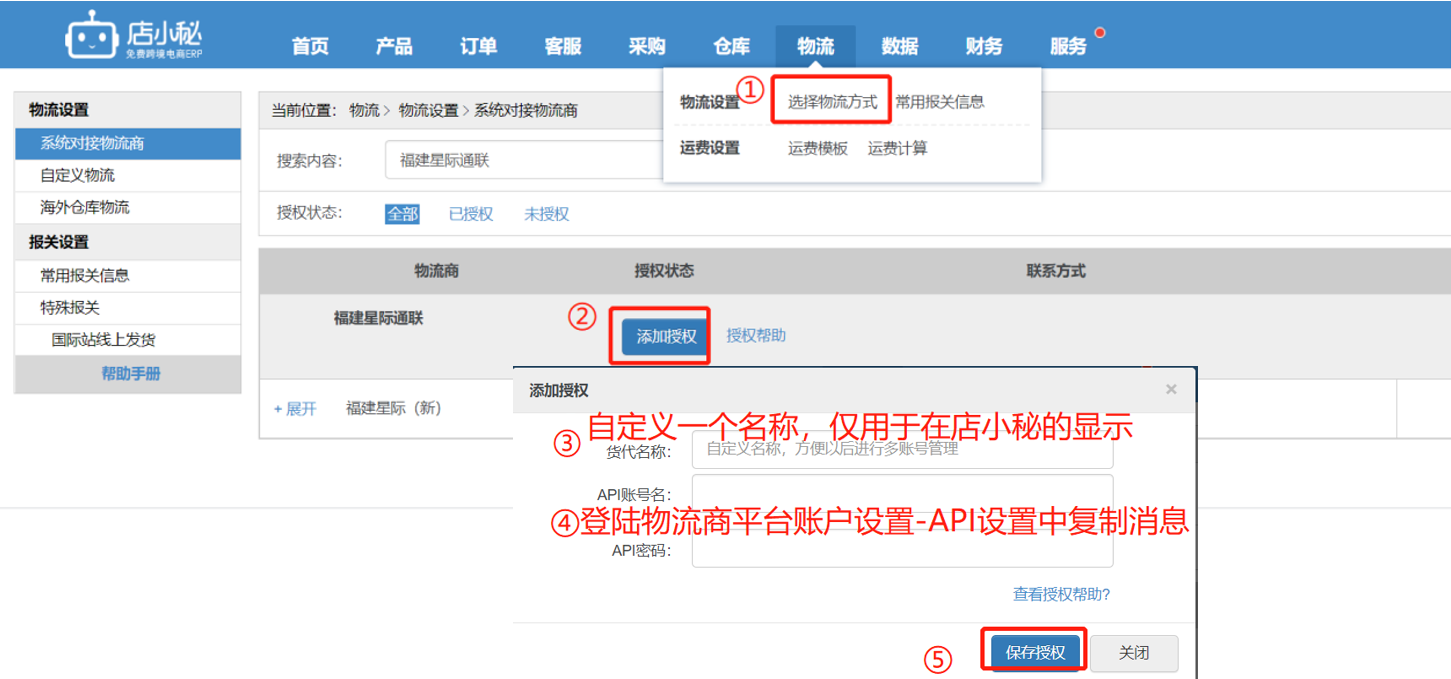Open the 授权帮助 link

pos(756,336)
